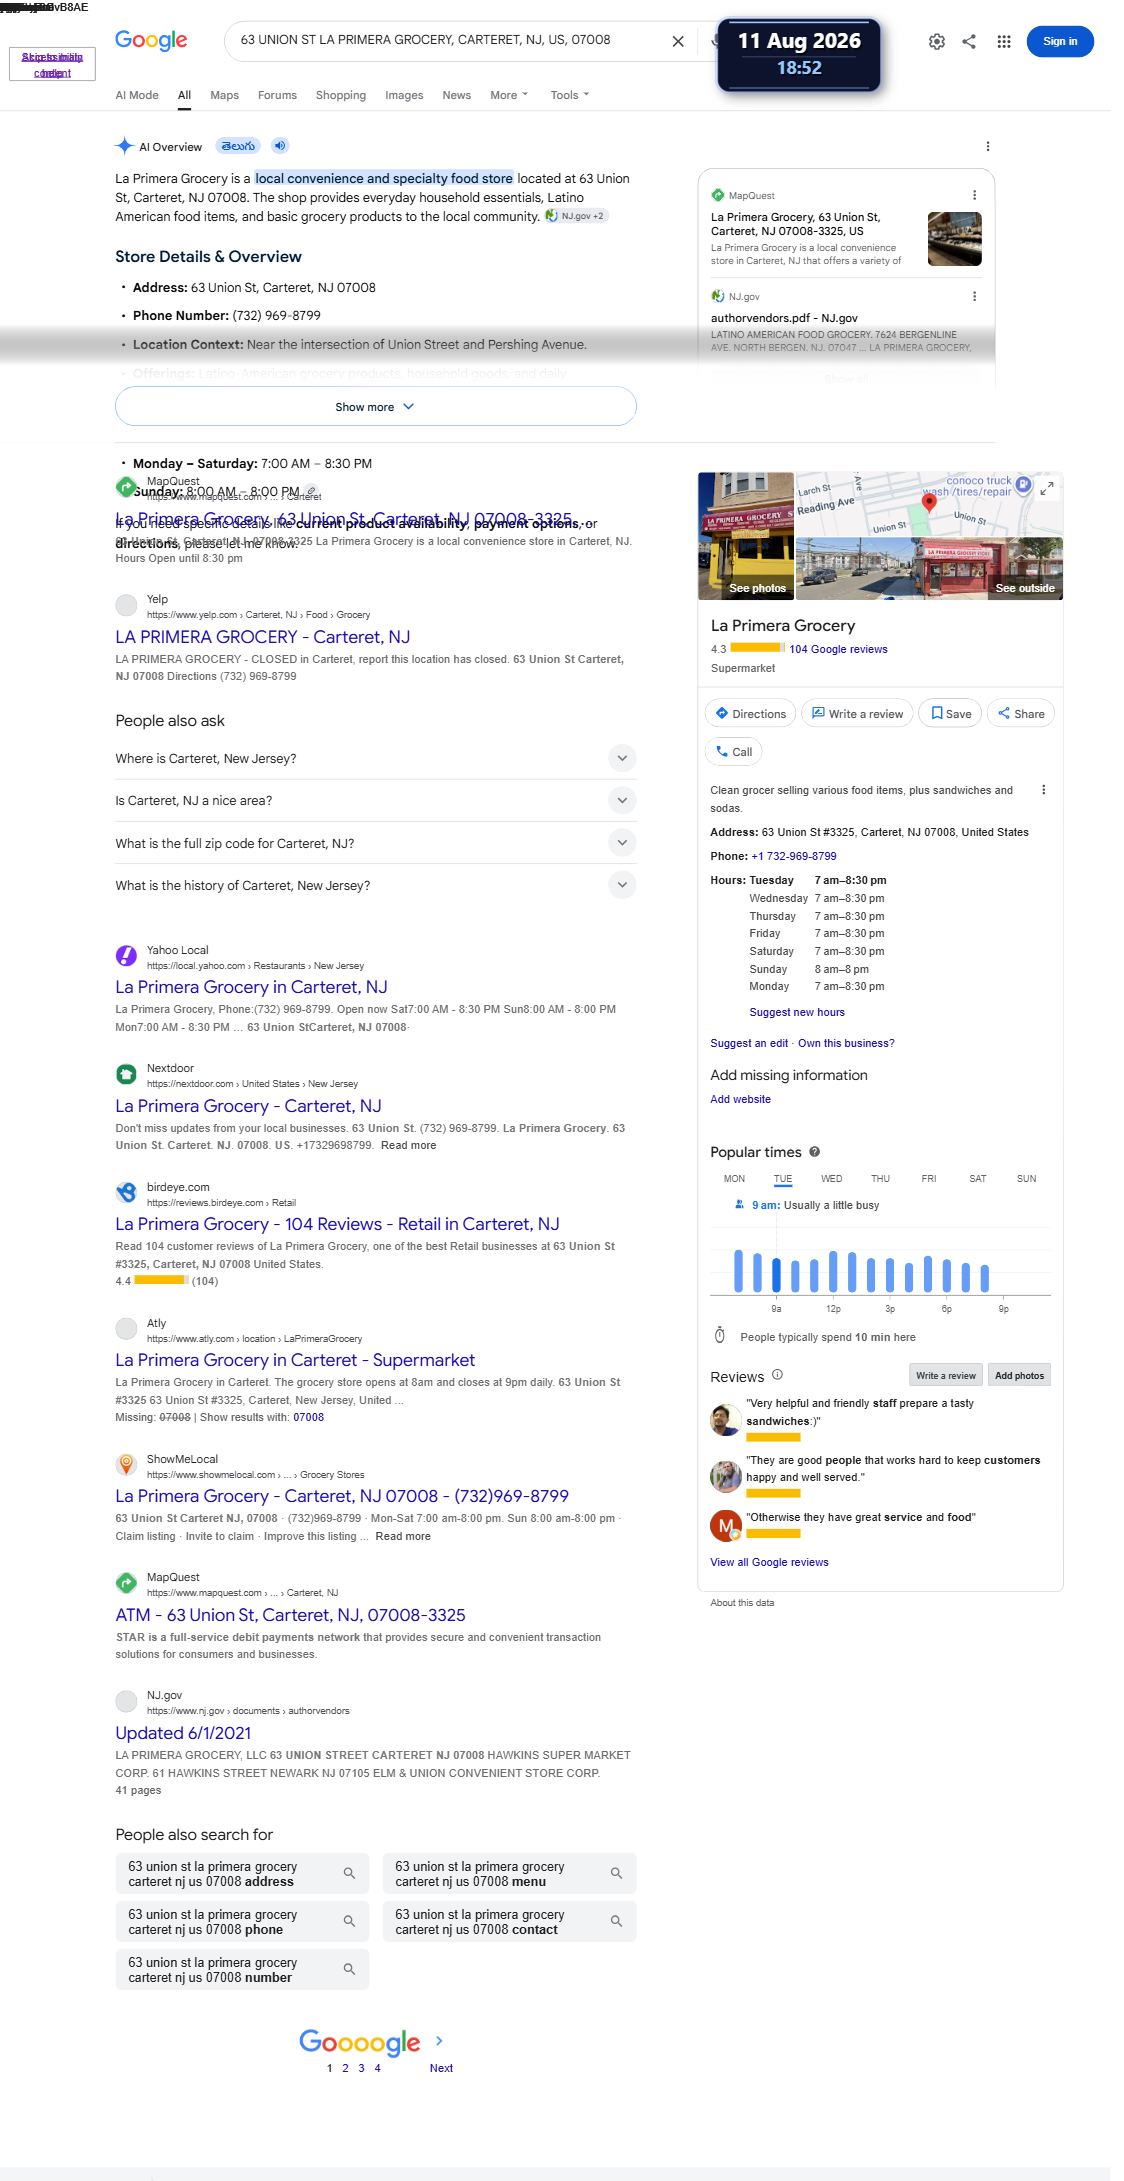This screenshot has width=1124, height=2181.
Task: Switch to the News tab
Action: click(x=456, y=95)
